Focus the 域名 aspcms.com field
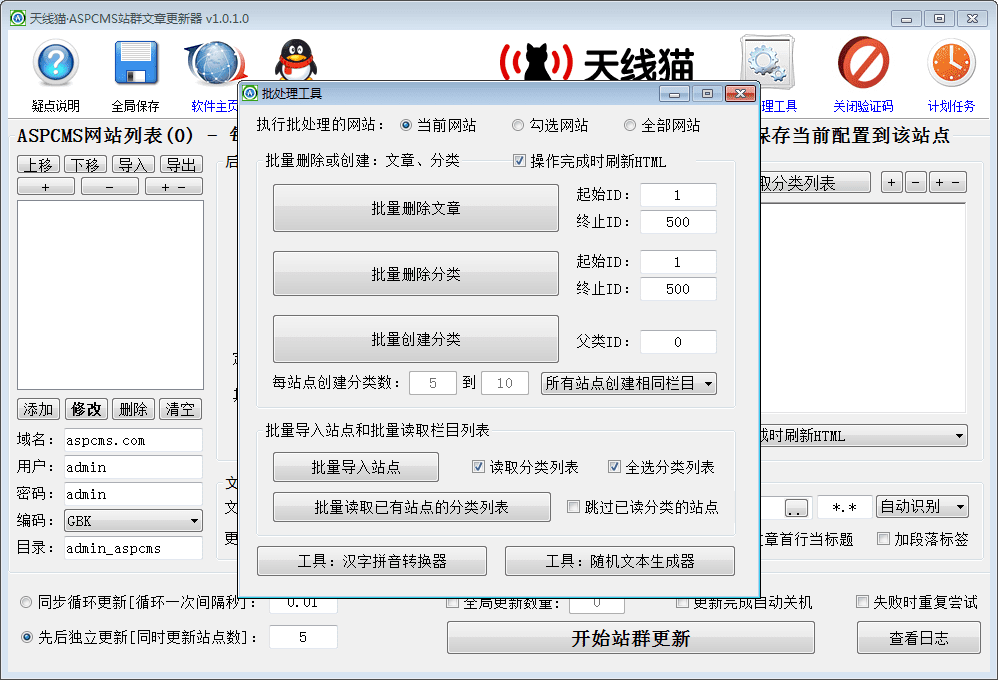Viewport: 998px width, 680px height. point(133,440)
